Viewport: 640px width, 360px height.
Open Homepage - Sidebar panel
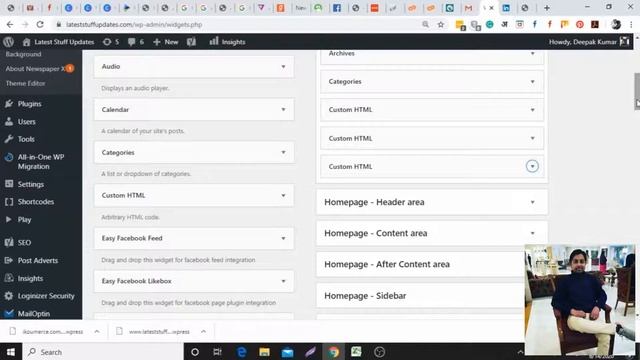click(420, 296)
